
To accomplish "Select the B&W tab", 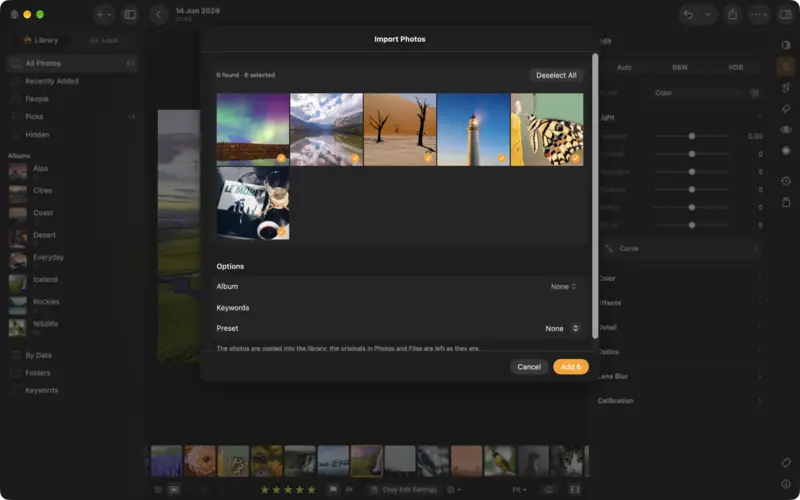I will [680, 67].
